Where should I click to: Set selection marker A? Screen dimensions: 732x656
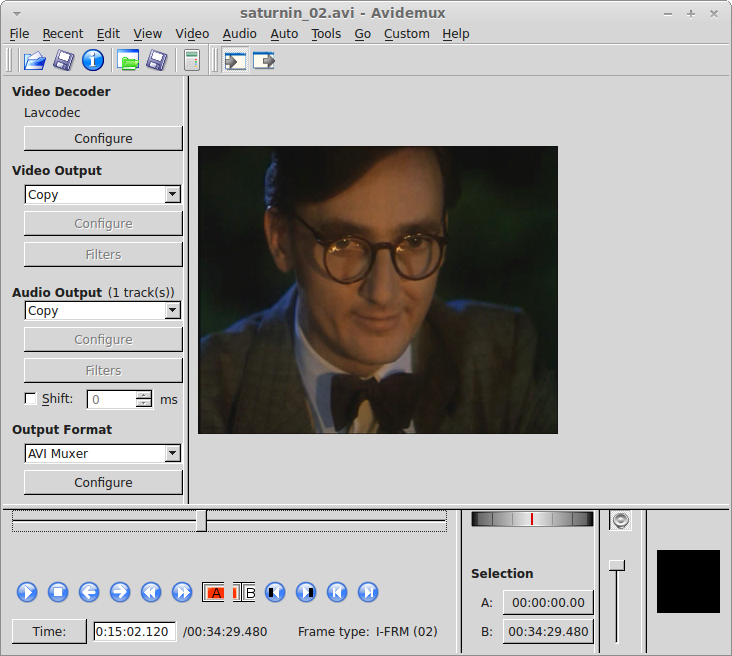point(213,593)
